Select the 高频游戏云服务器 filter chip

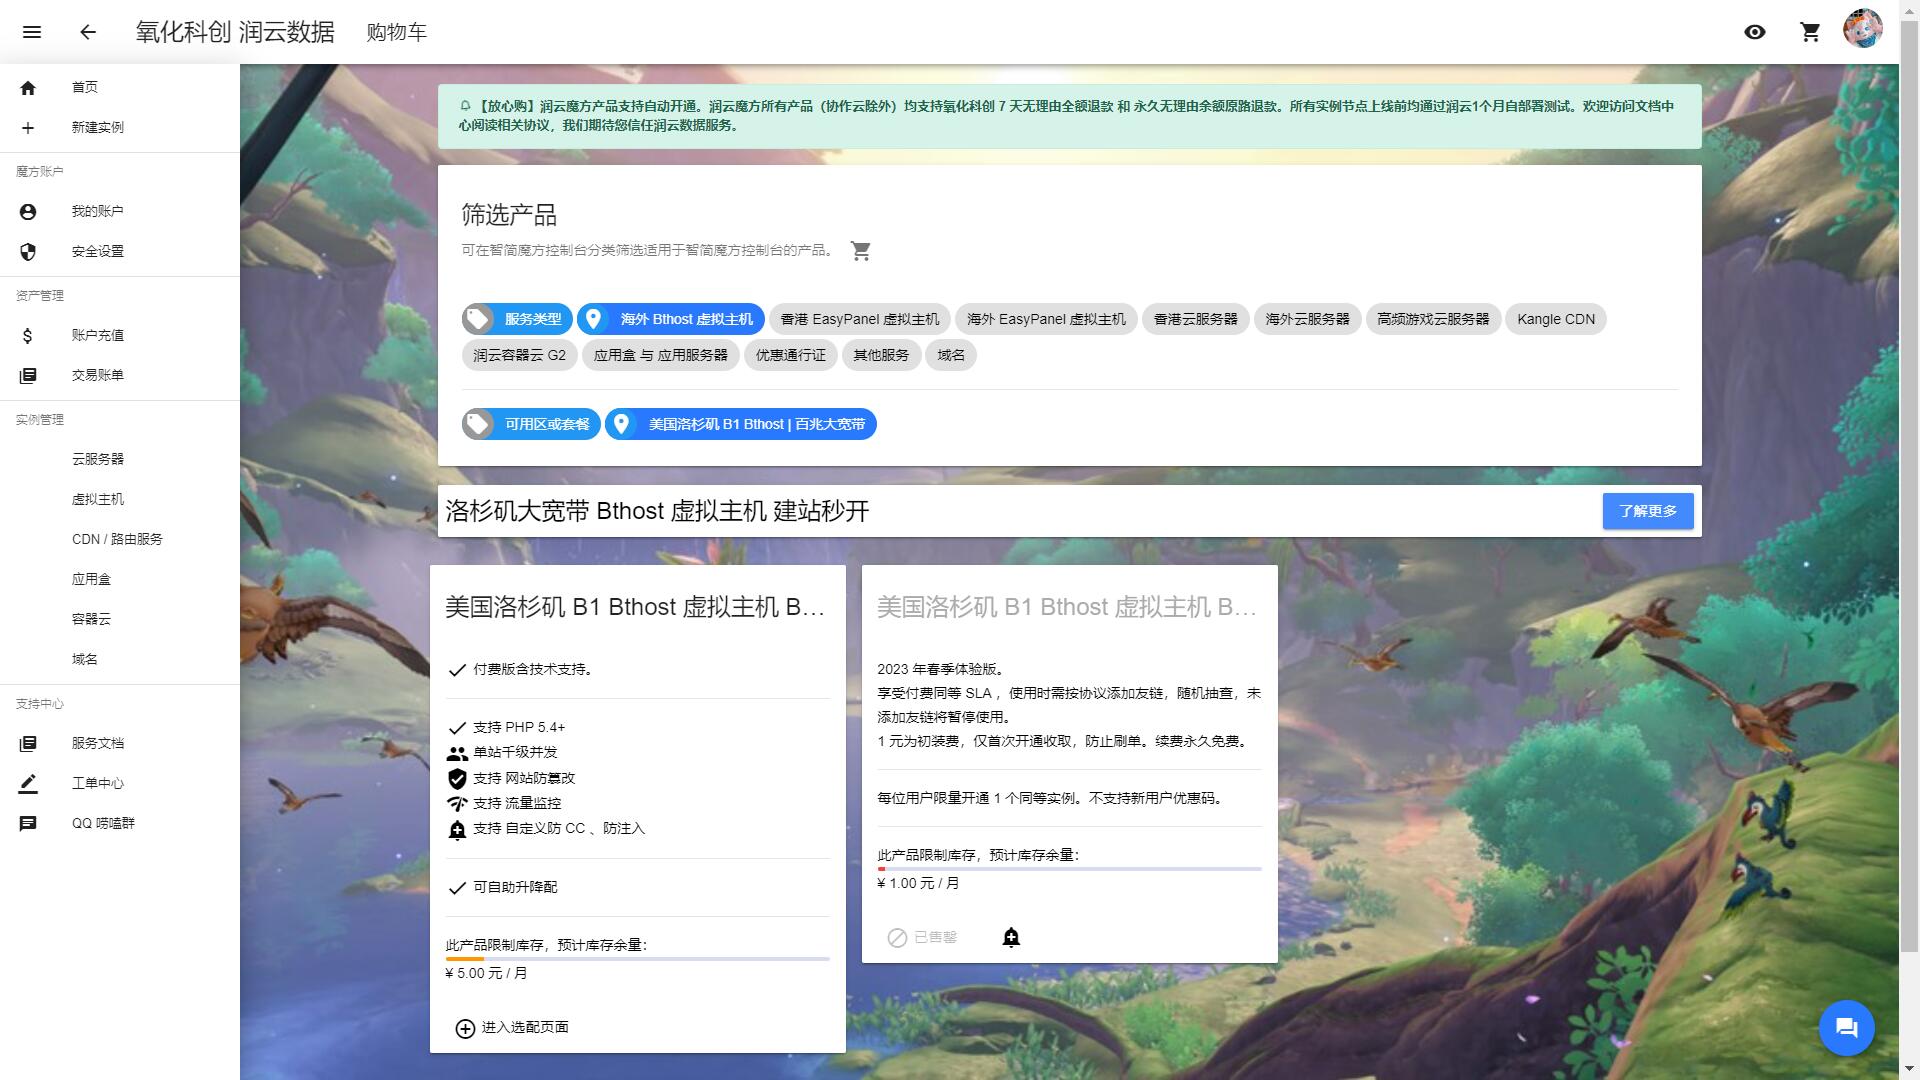coord(1433,319)
